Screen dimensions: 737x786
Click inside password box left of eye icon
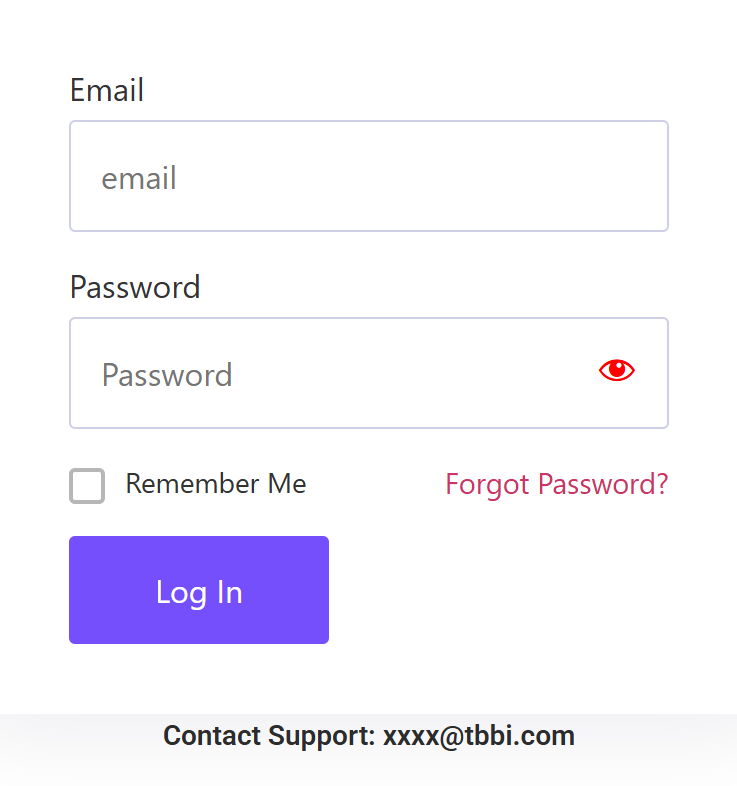(331, 373)
